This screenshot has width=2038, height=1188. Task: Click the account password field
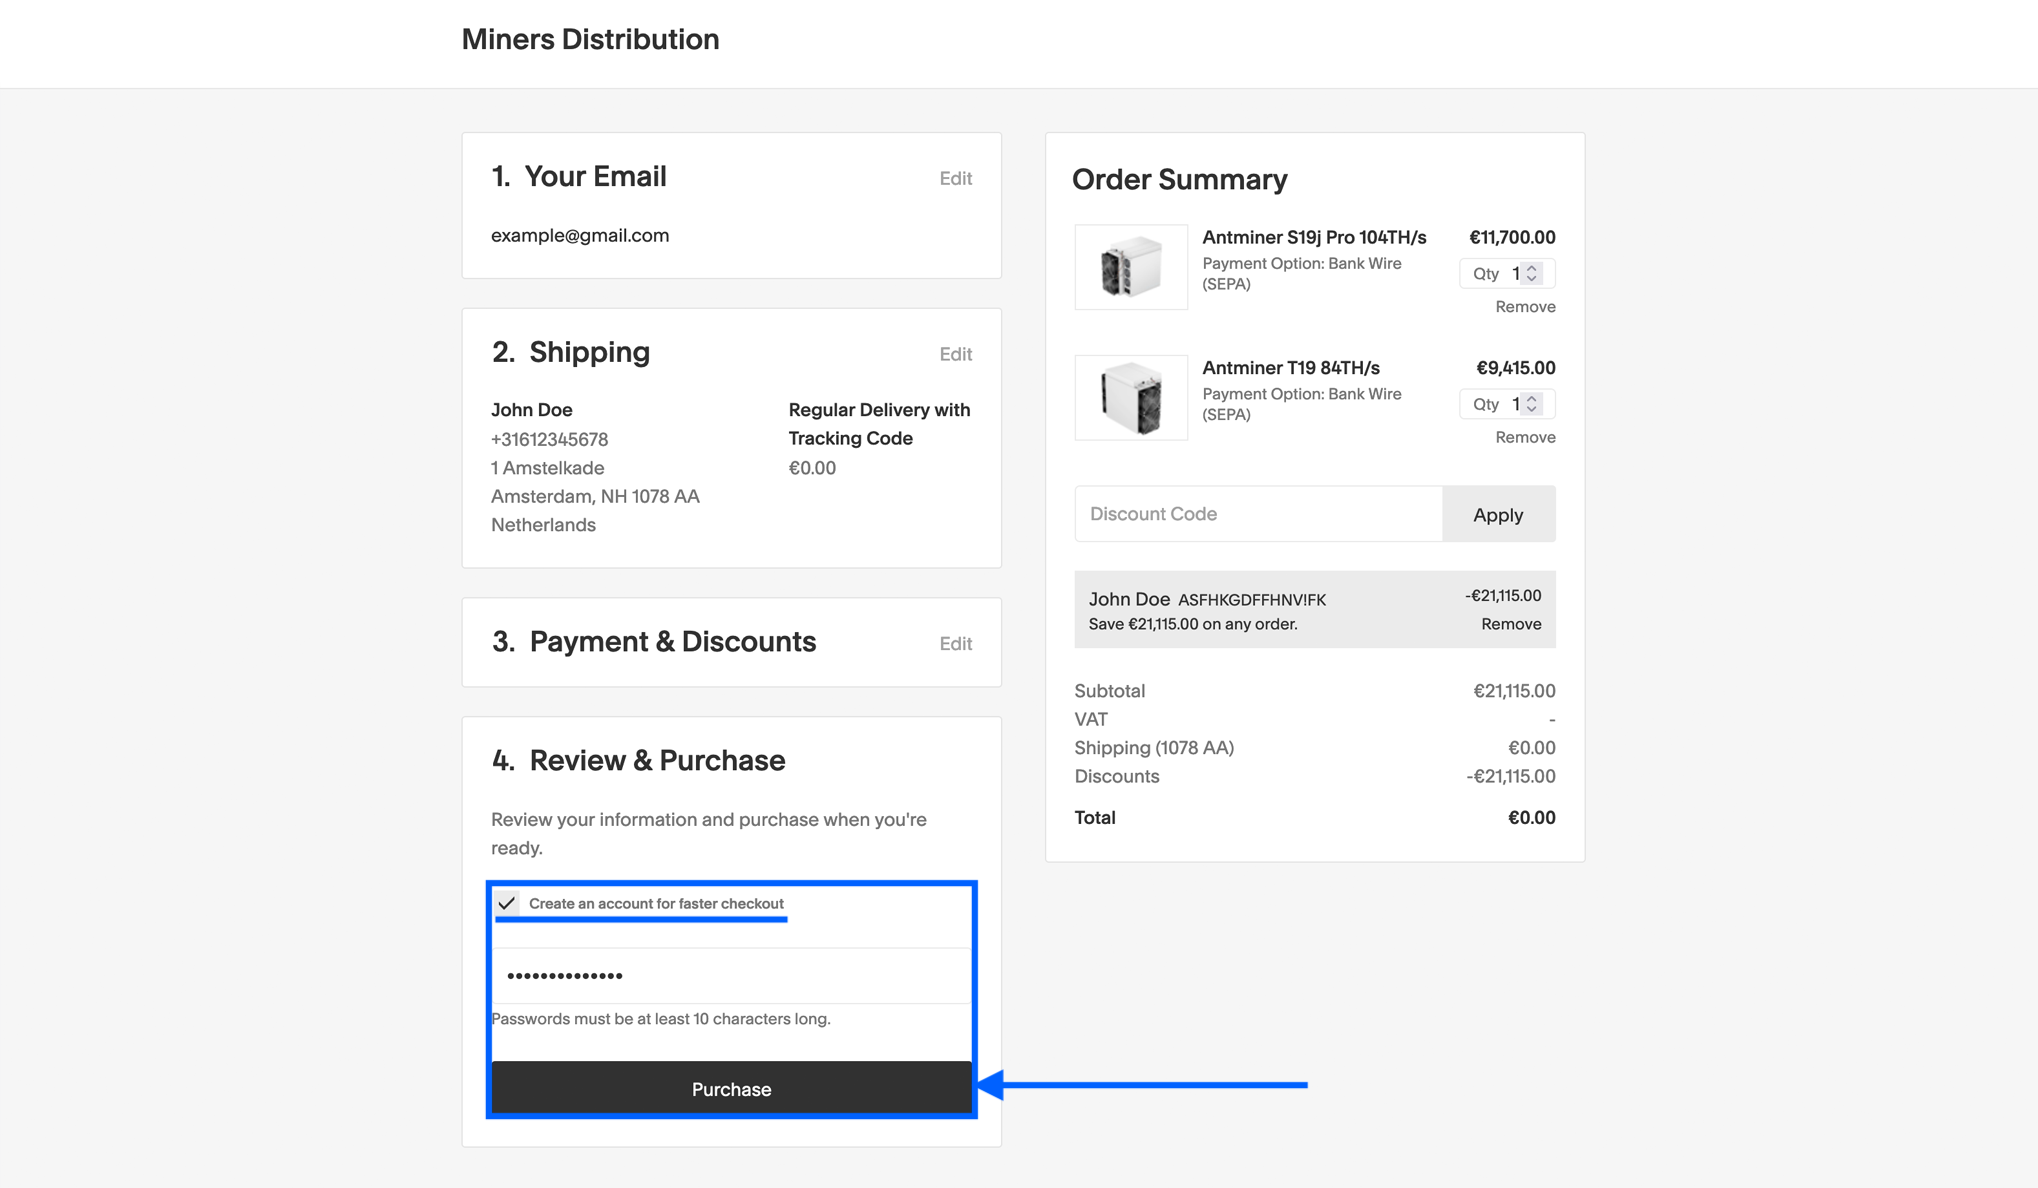(731, 975)
